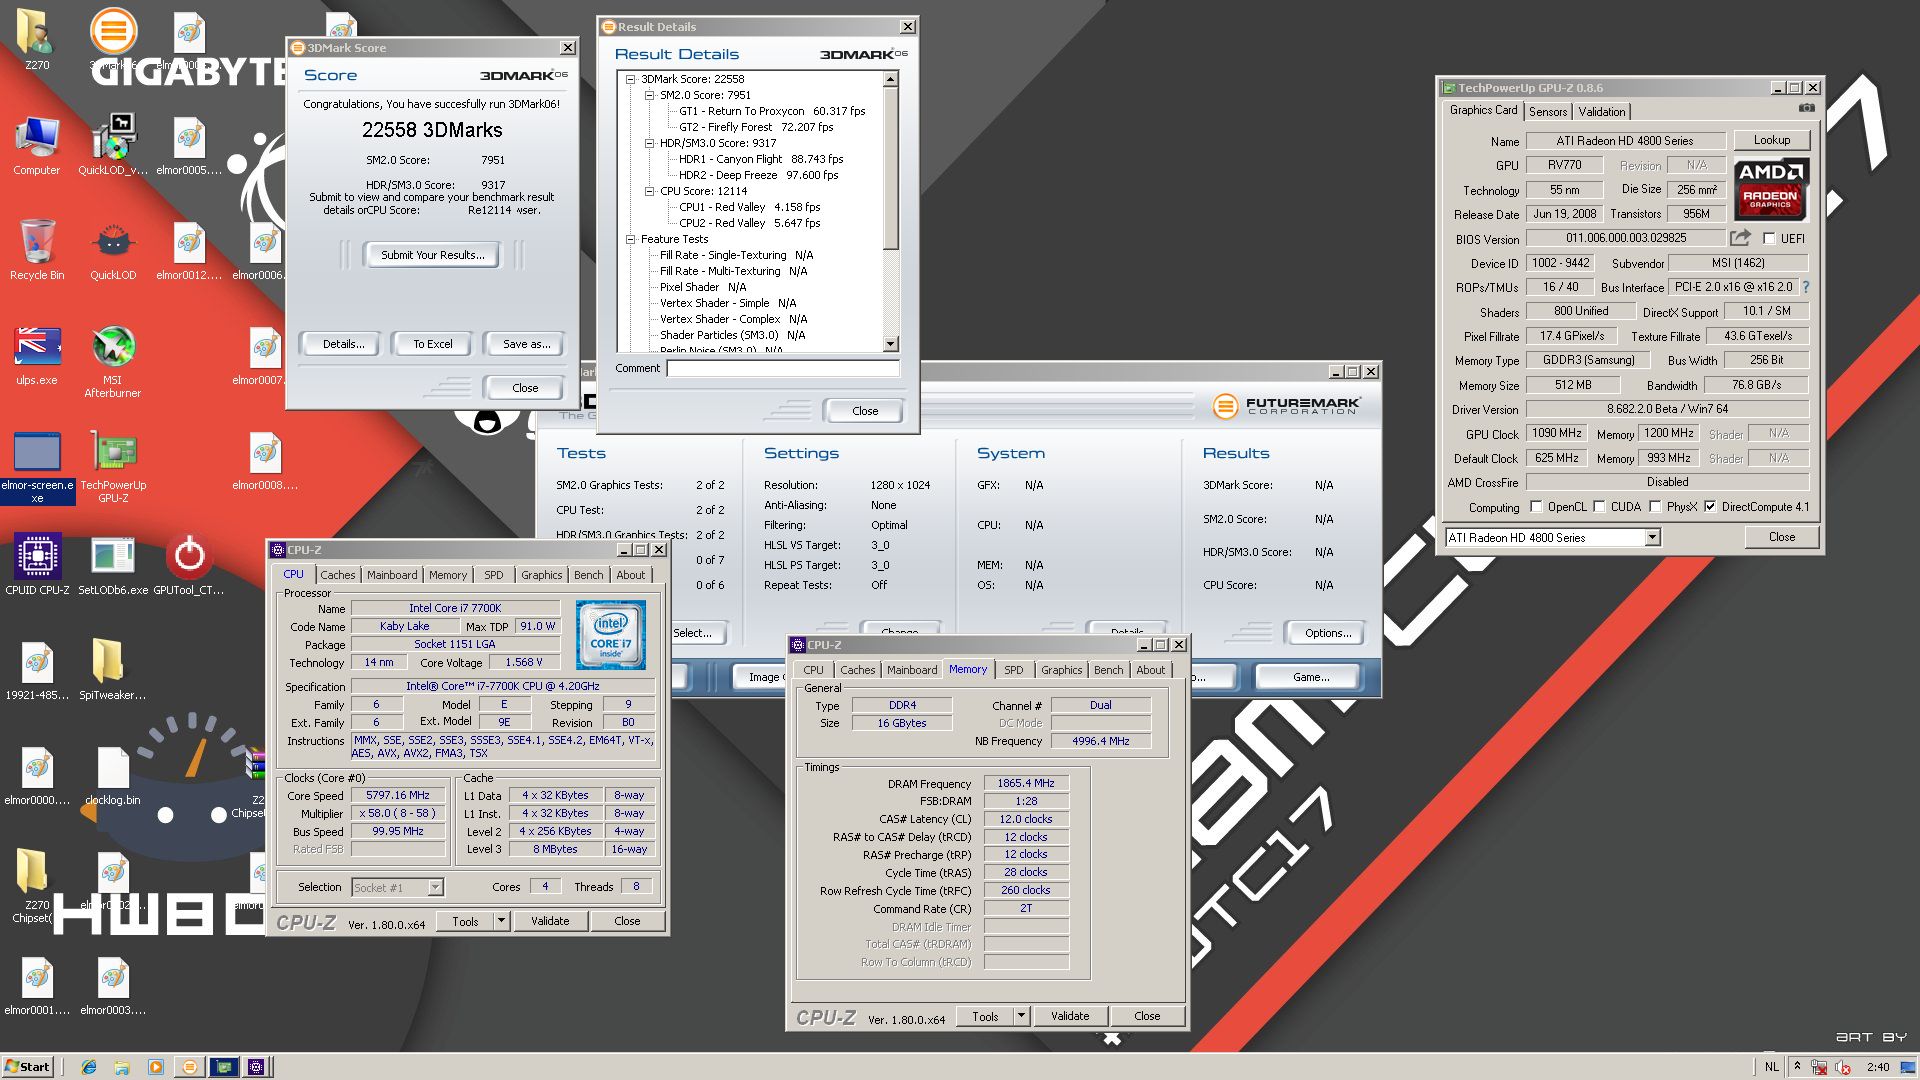
Task: Click scrollbar down arrow in Result Details
Action: 890,344
